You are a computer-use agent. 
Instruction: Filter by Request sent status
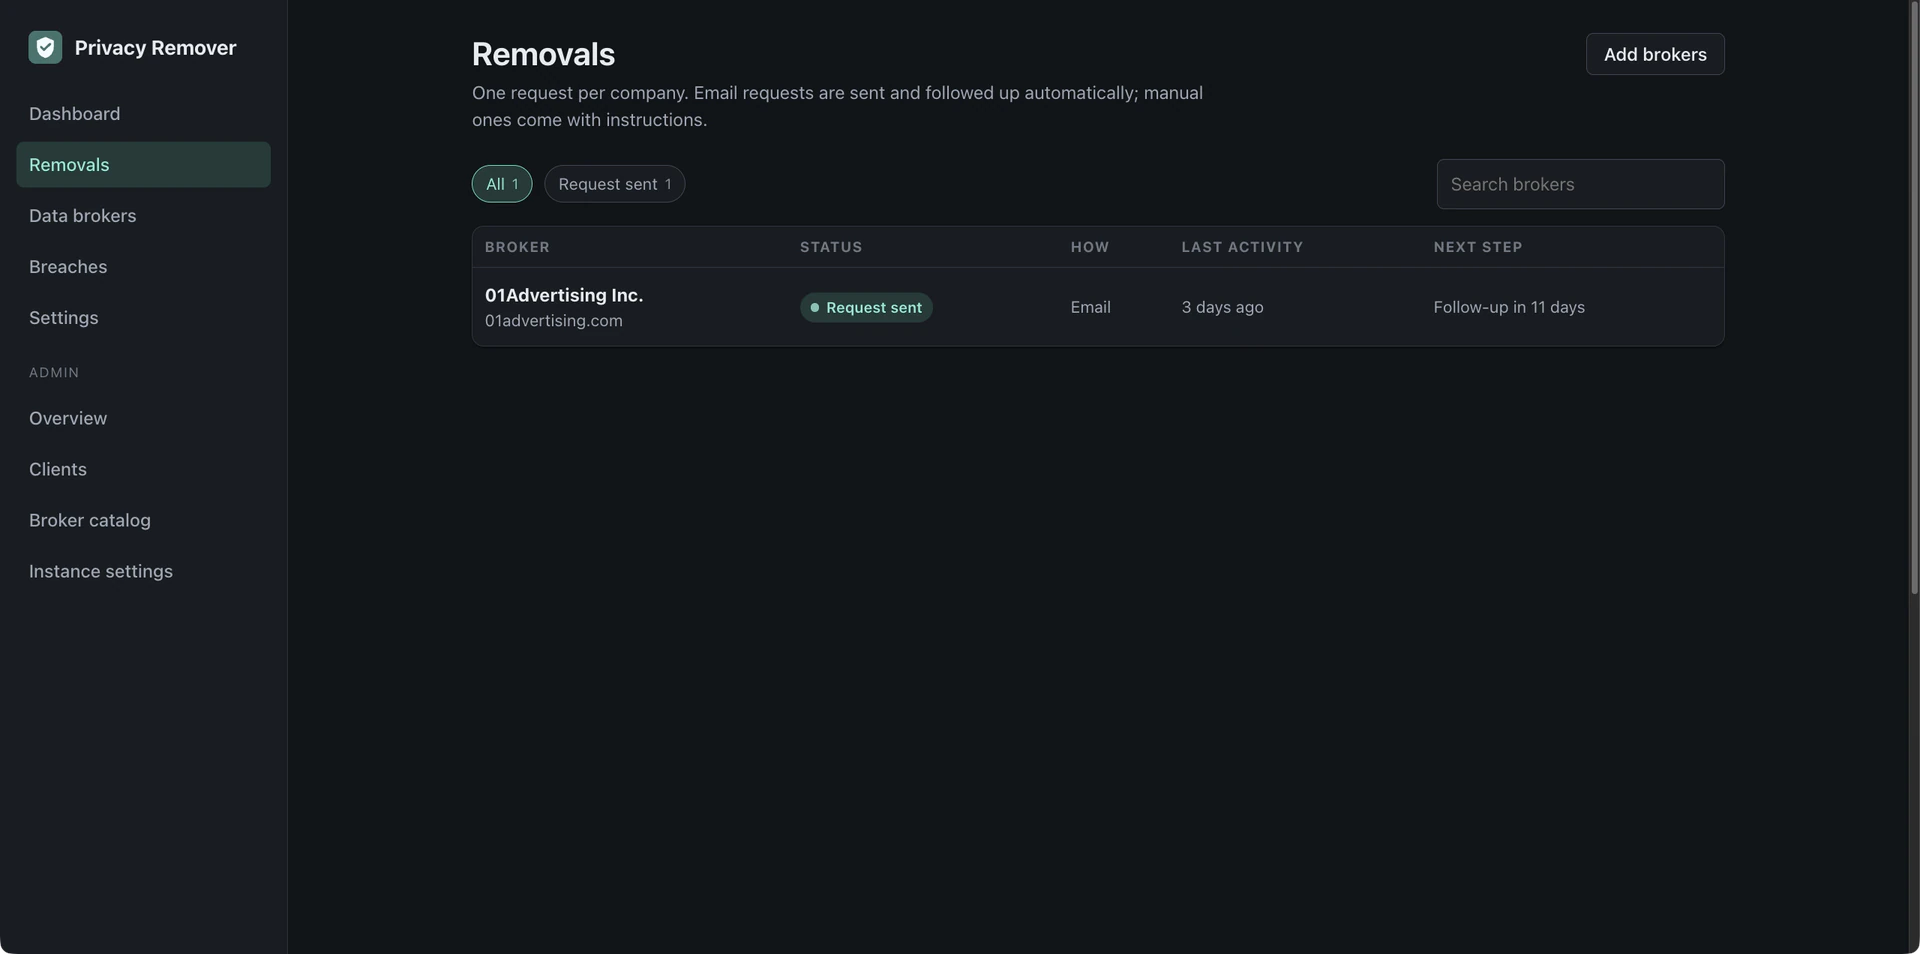614,184
